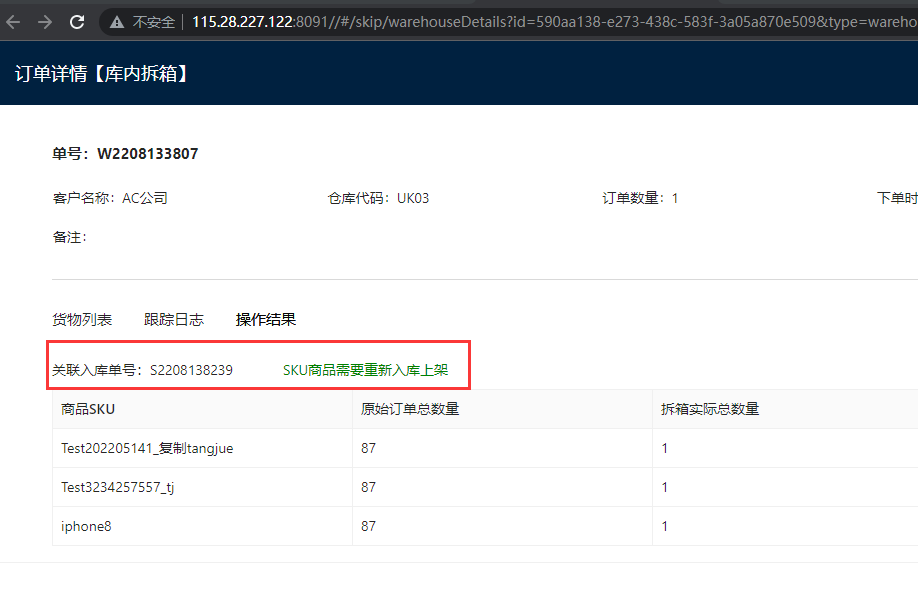The width and height of the screenshot is (918, 605).
Task: Click the 商品SKU column header
Action: 88,408
